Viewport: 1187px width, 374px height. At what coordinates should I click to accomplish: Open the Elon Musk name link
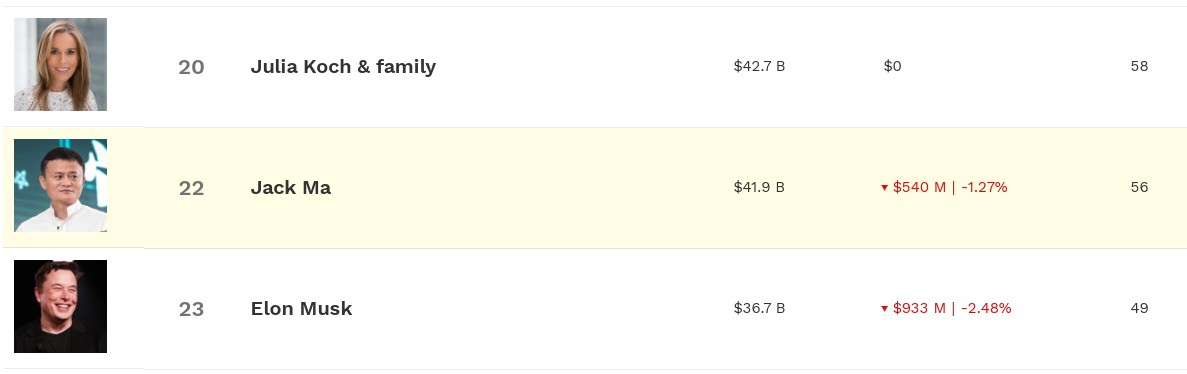pyautogui.click(x=301, y=309)
